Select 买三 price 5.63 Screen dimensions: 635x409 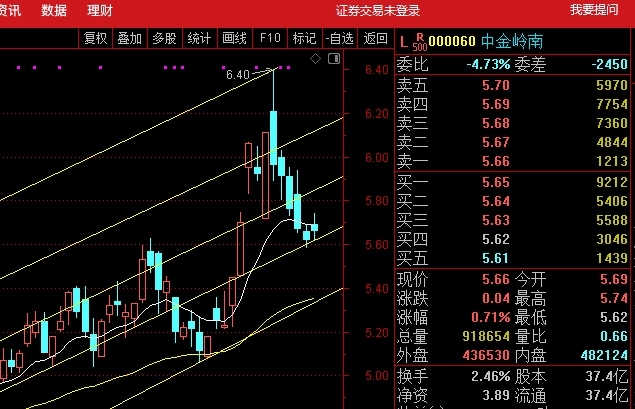pos(496,220)
